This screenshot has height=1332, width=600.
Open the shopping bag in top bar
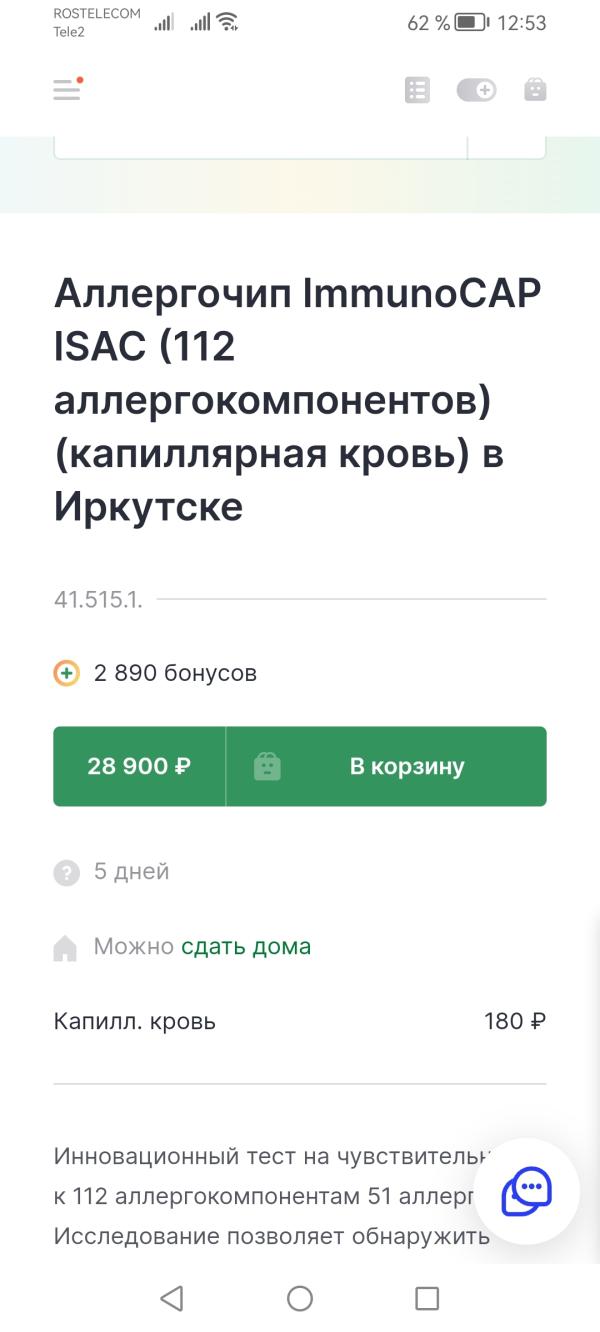(x=536, y=90)
